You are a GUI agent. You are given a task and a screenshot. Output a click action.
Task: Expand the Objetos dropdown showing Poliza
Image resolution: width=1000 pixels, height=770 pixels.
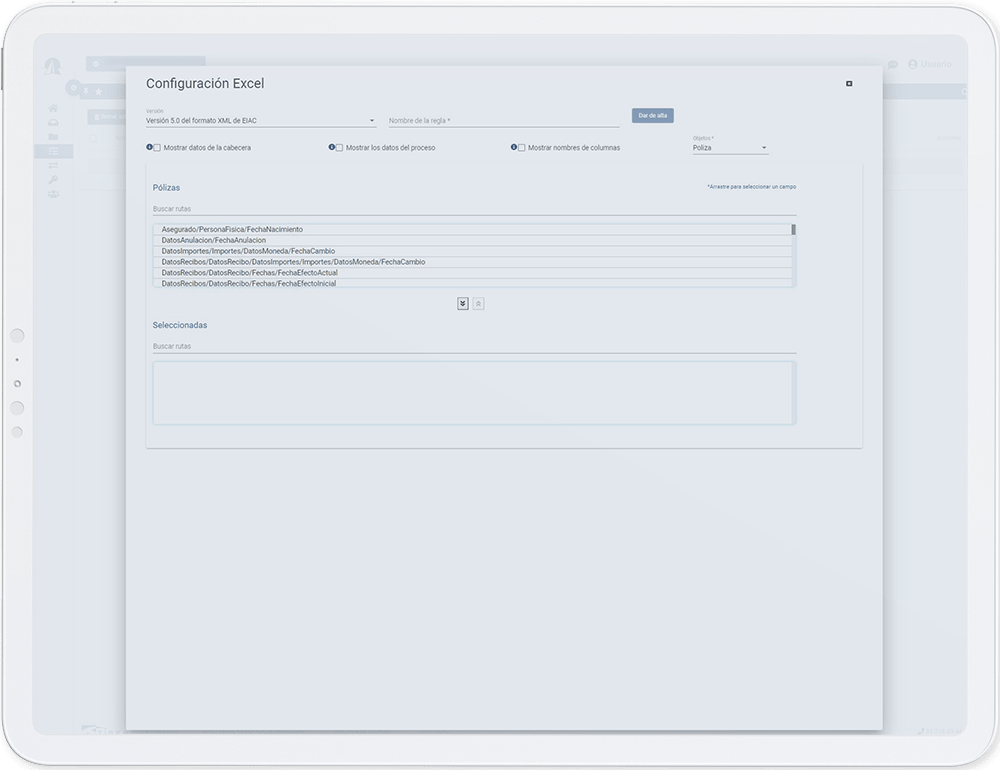(x=730, y=148)
